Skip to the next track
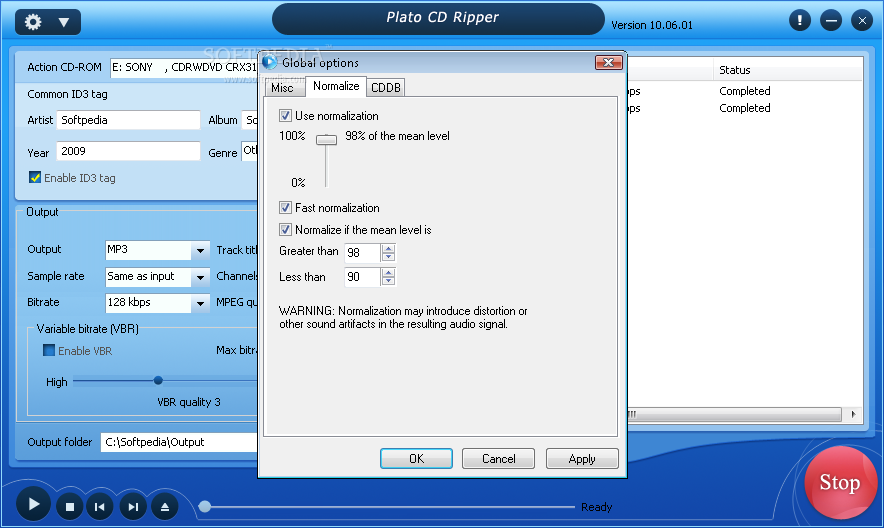 (133, 507)
